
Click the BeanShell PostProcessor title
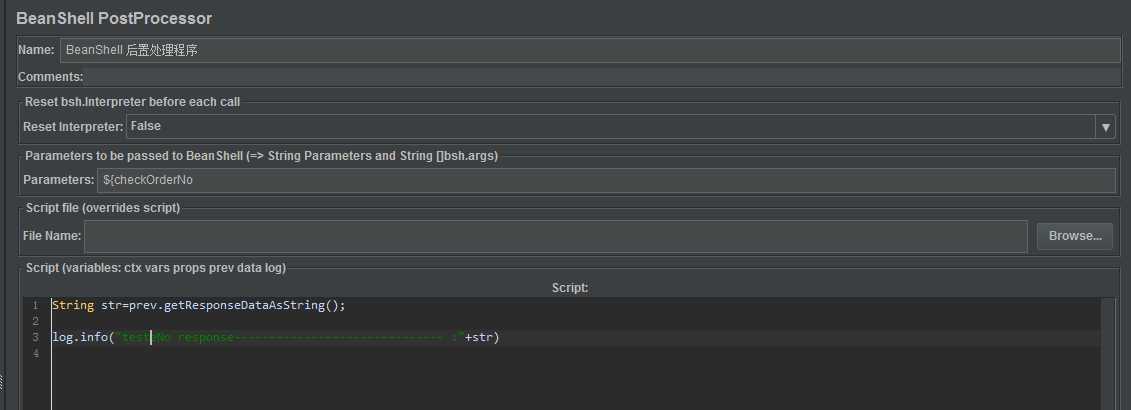coord(114,18)
